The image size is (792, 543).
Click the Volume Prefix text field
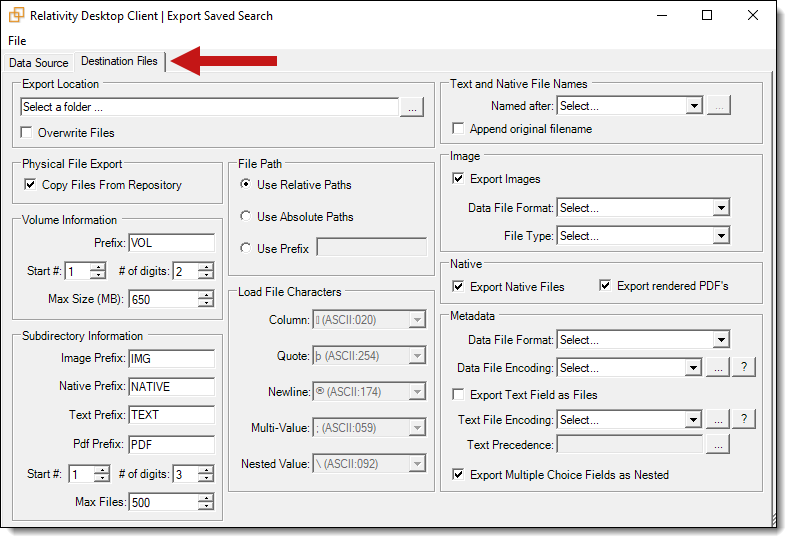(x=171, y=243)
